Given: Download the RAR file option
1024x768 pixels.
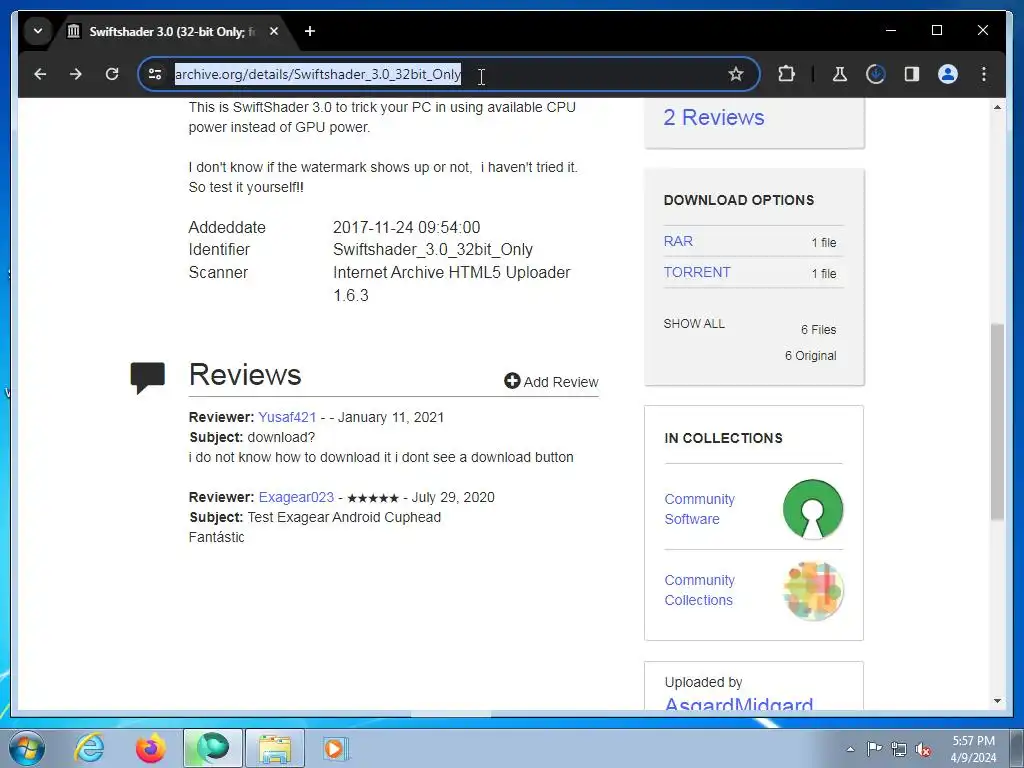Looking at the screenshot, I should pos(678,241).
